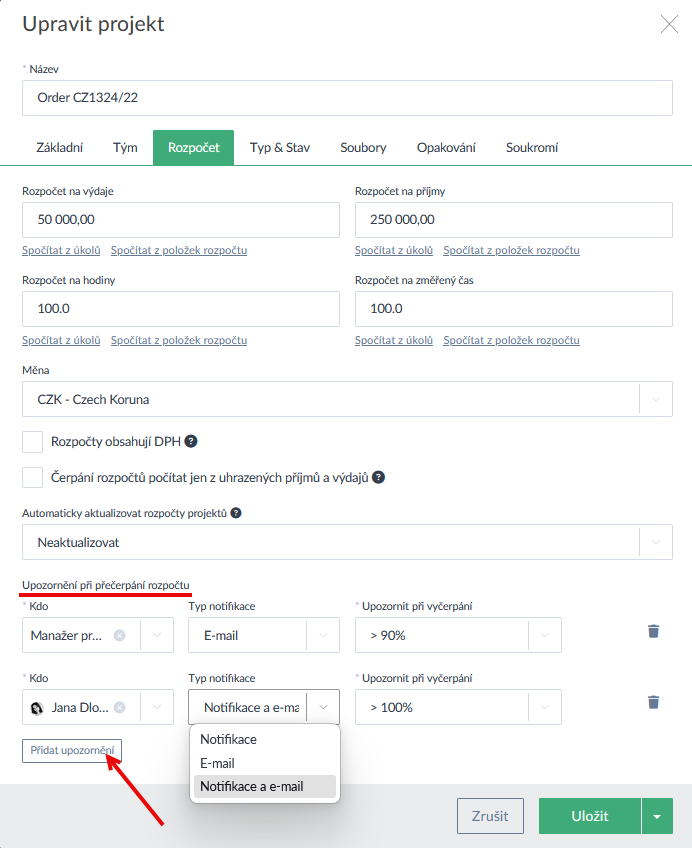This screenshot has height=848, width=692.
Task: Choose E-mail from notification type list
Action: click(217, 763)
